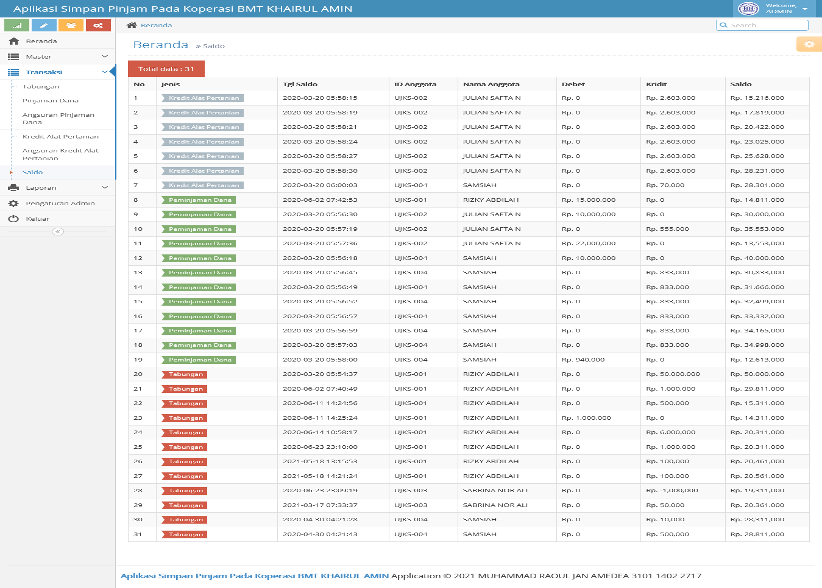
Task: Go to Pengaturan Admin
Action: point(60,203)
